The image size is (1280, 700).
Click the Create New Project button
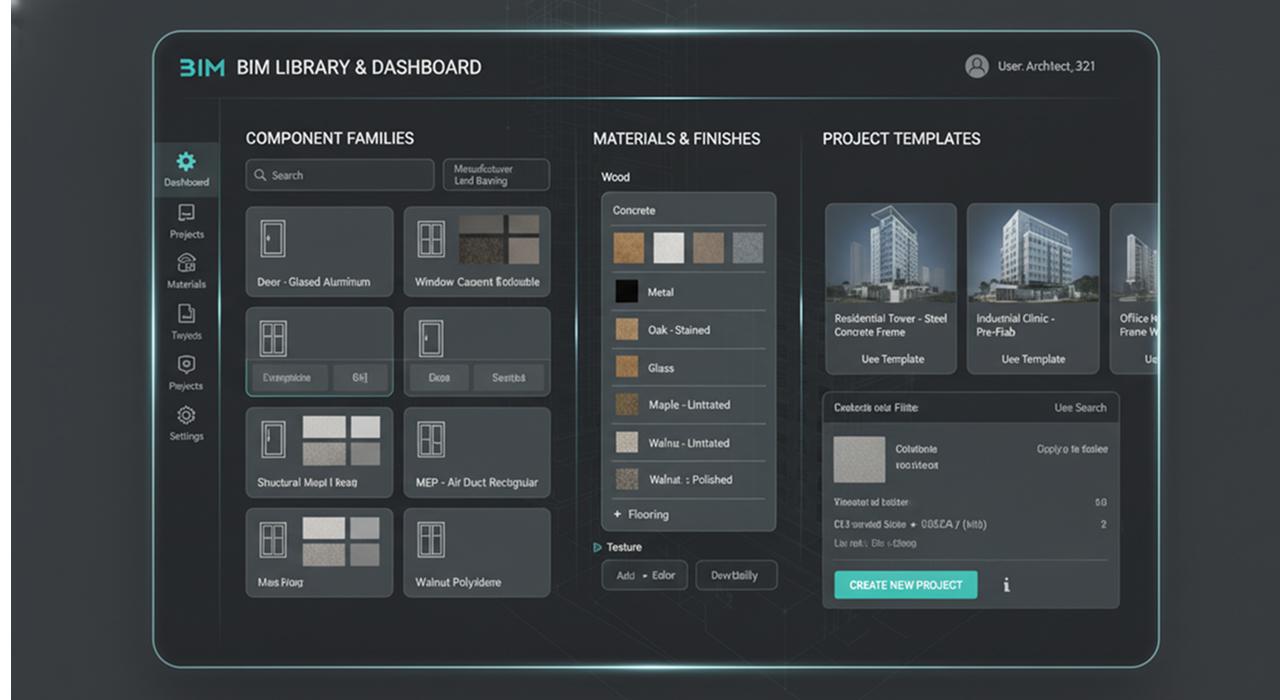tap(905, 585)
